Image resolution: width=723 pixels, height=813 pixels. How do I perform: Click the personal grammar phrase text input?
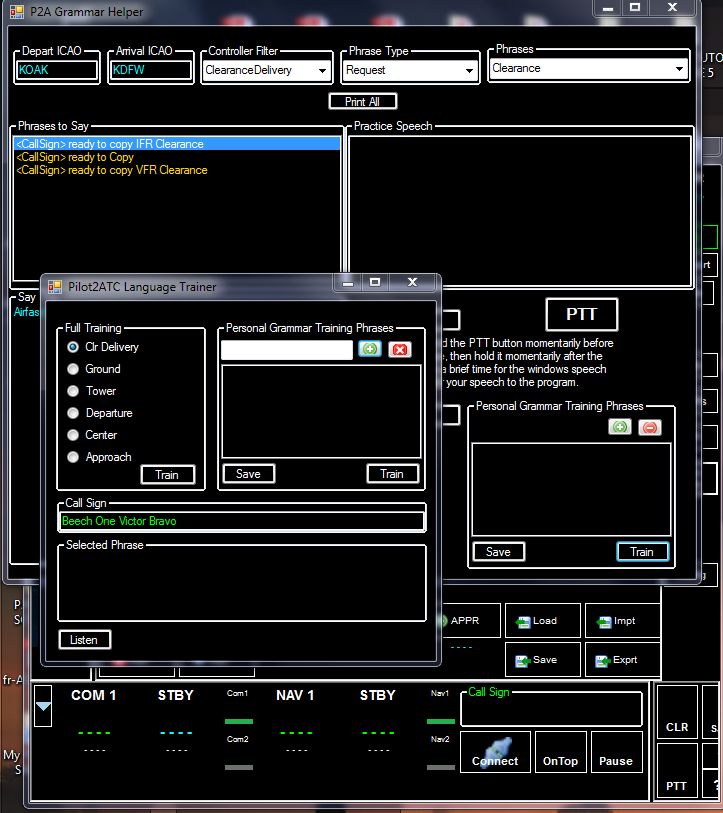click(x=287, y=349)
